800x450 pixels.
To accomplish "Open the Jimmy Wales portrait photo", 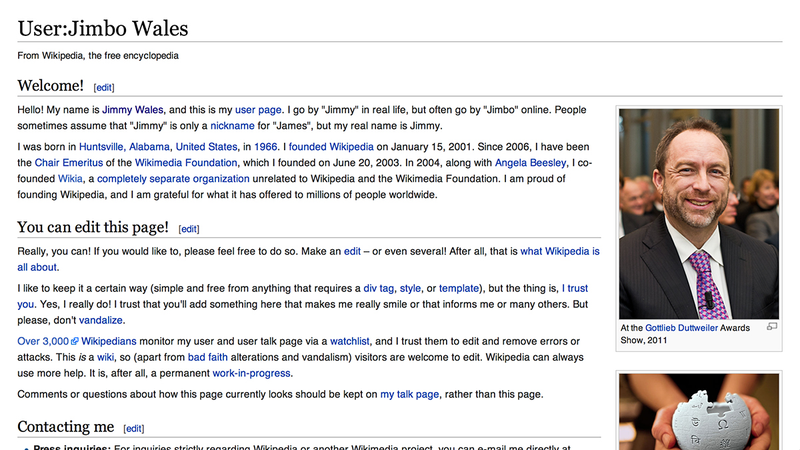I will point(699,214).
